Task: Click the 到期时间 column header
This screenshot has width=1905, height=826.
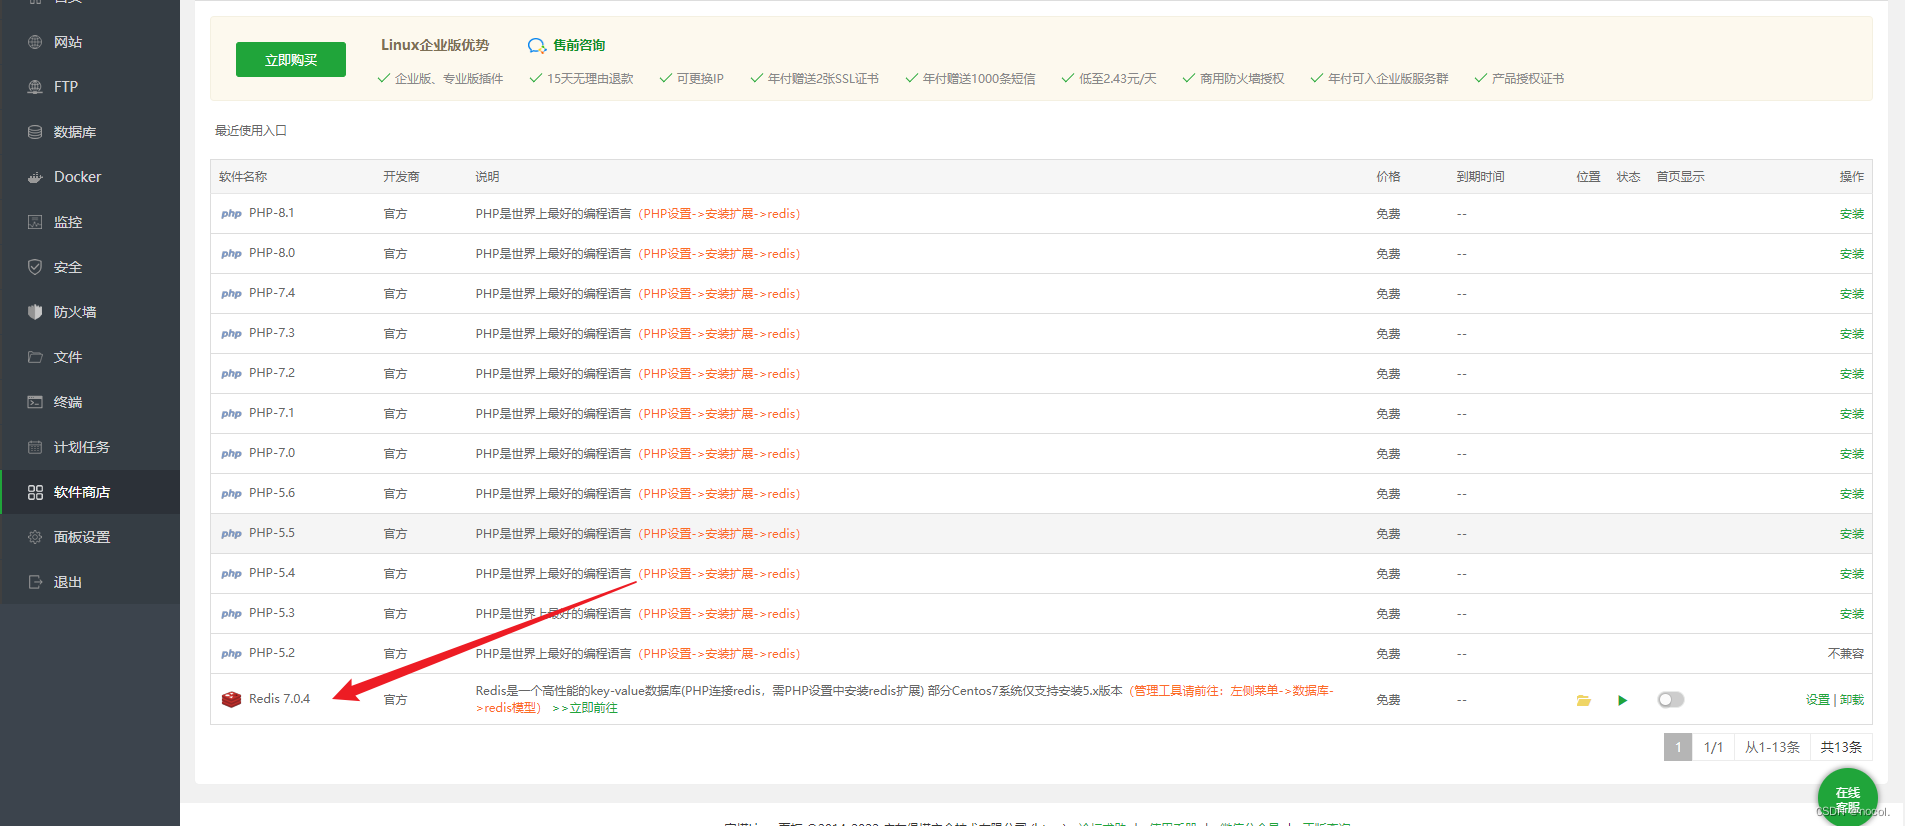Action: [x=1480, y=177]
